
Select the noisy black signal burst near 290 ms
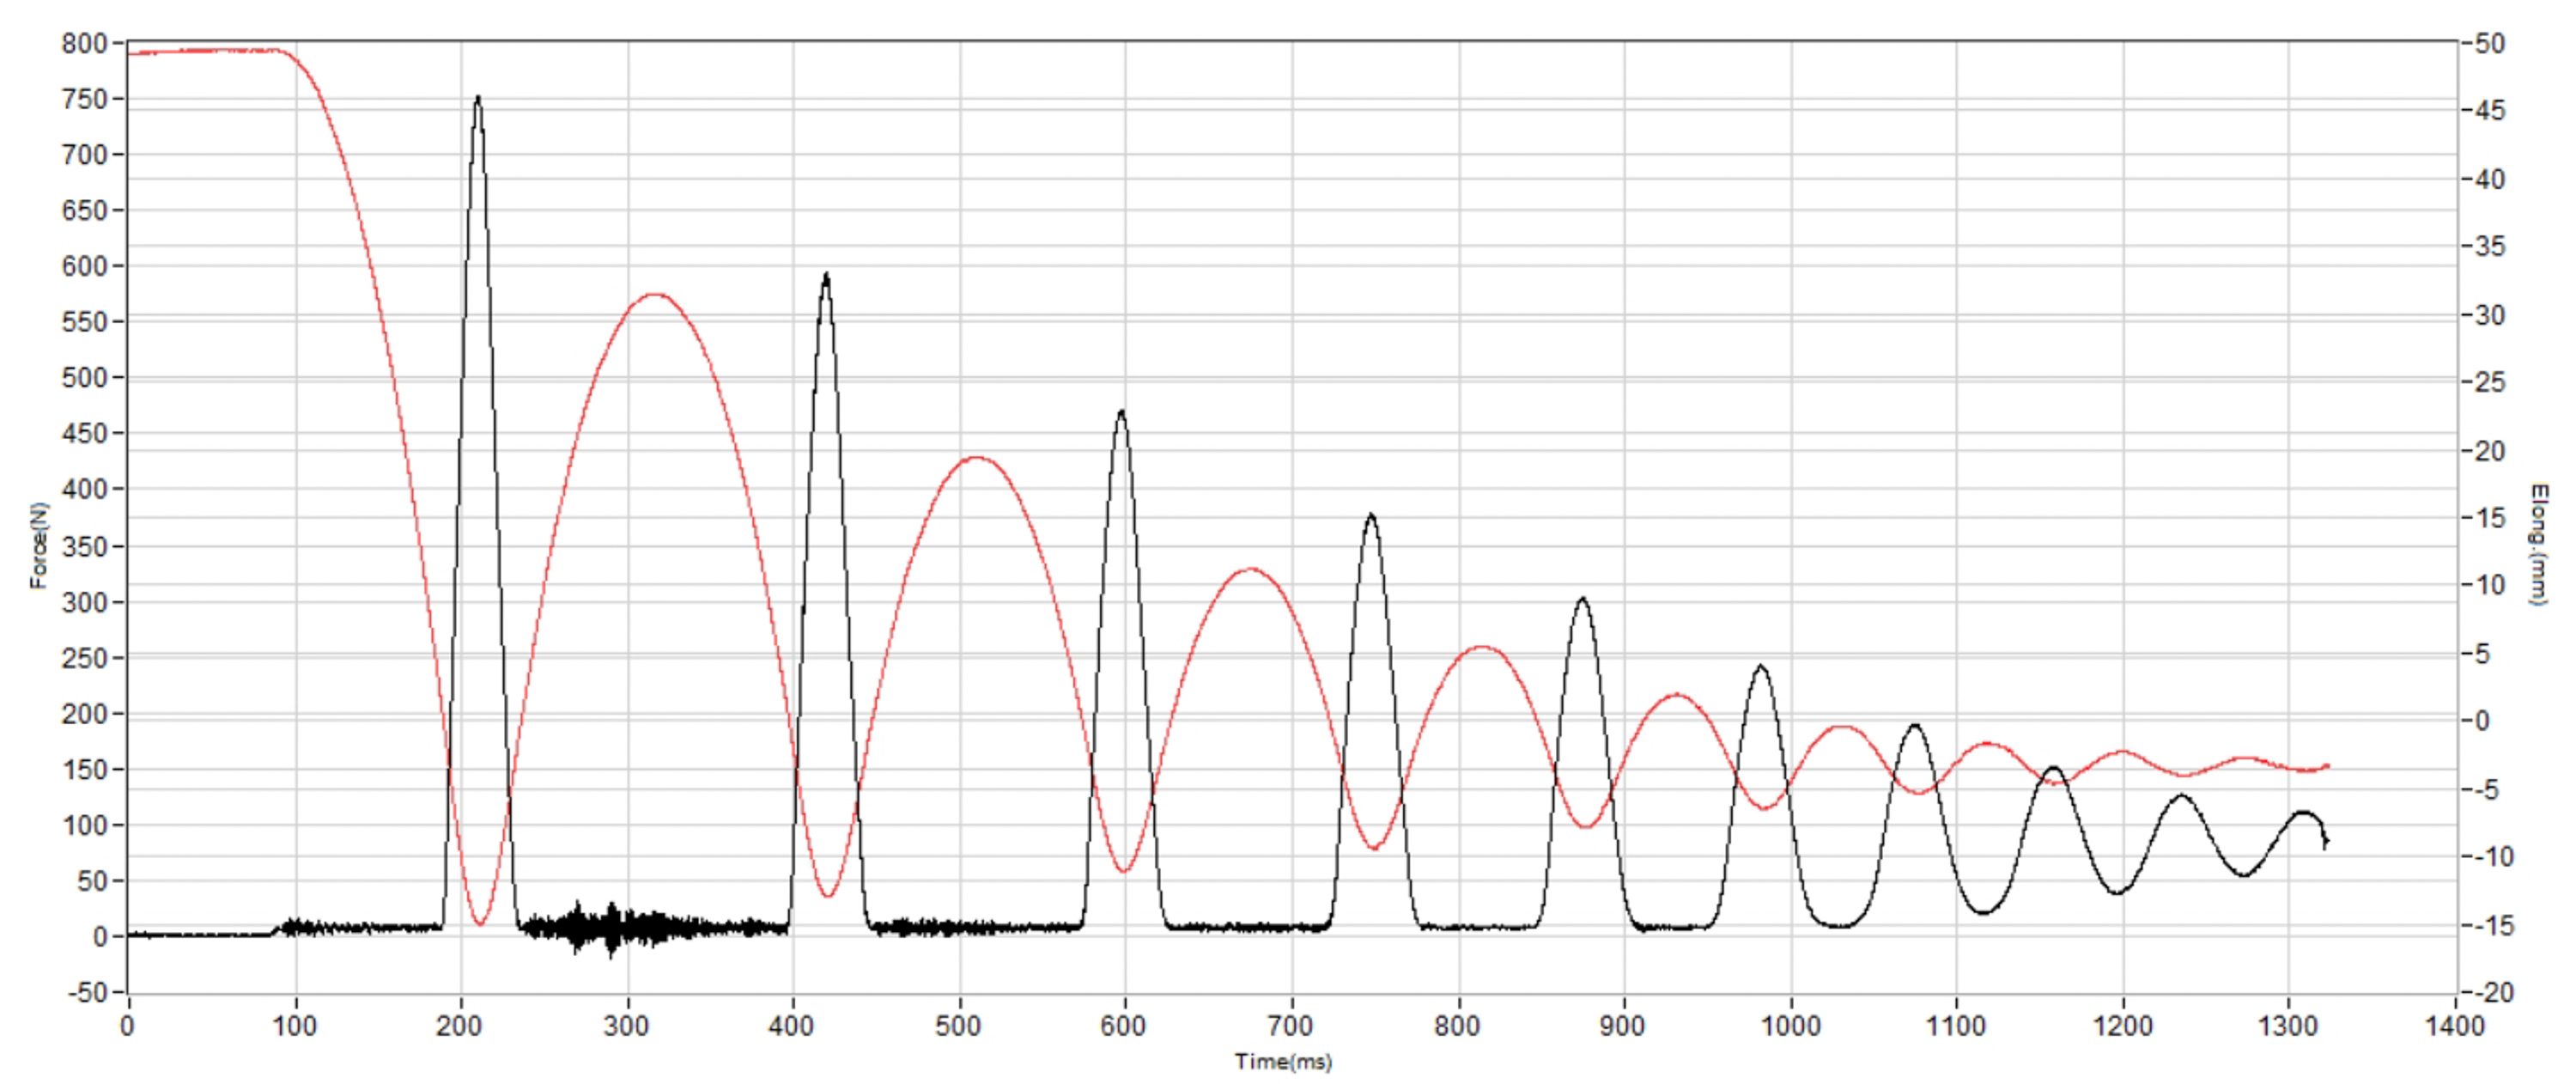pyautogui.click(x=610, y=928)
